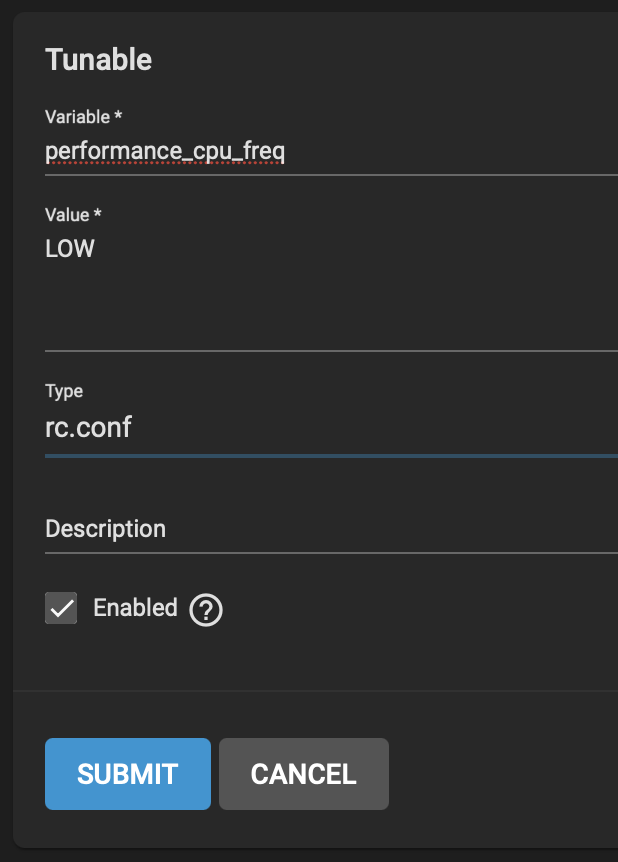Cancel editing the tunable

(x=304, y=773)
